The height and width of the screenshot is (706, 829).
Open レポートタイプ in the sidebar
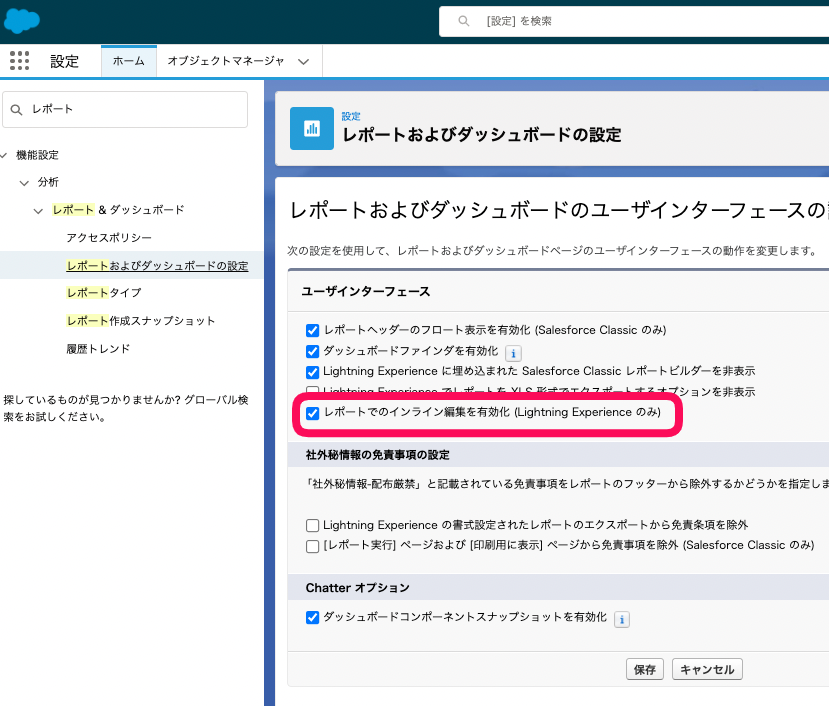coord(104,292)
